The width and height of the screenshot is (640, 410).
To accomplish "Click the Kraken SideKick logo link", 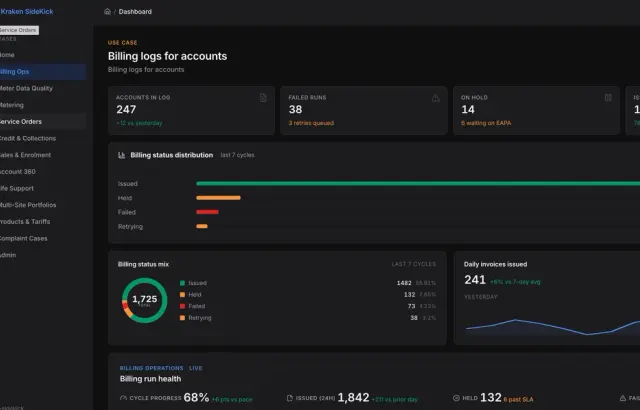I will pos(27,11).
